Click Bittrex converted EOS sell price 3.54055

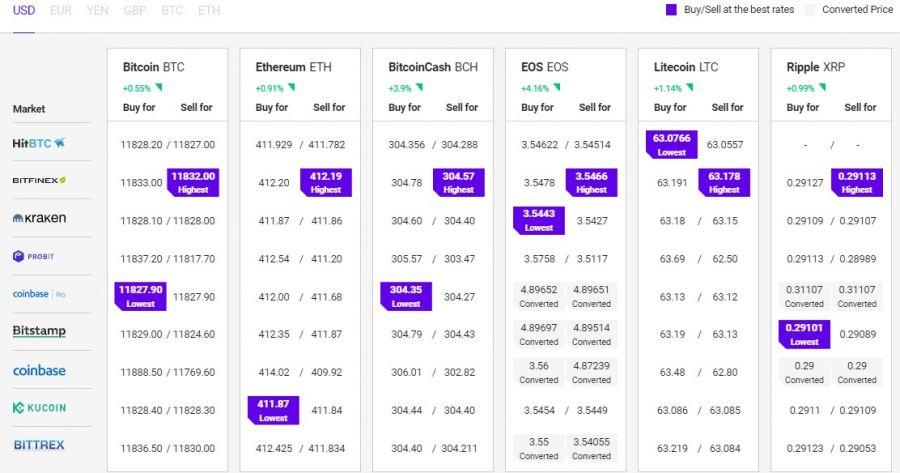591,448
